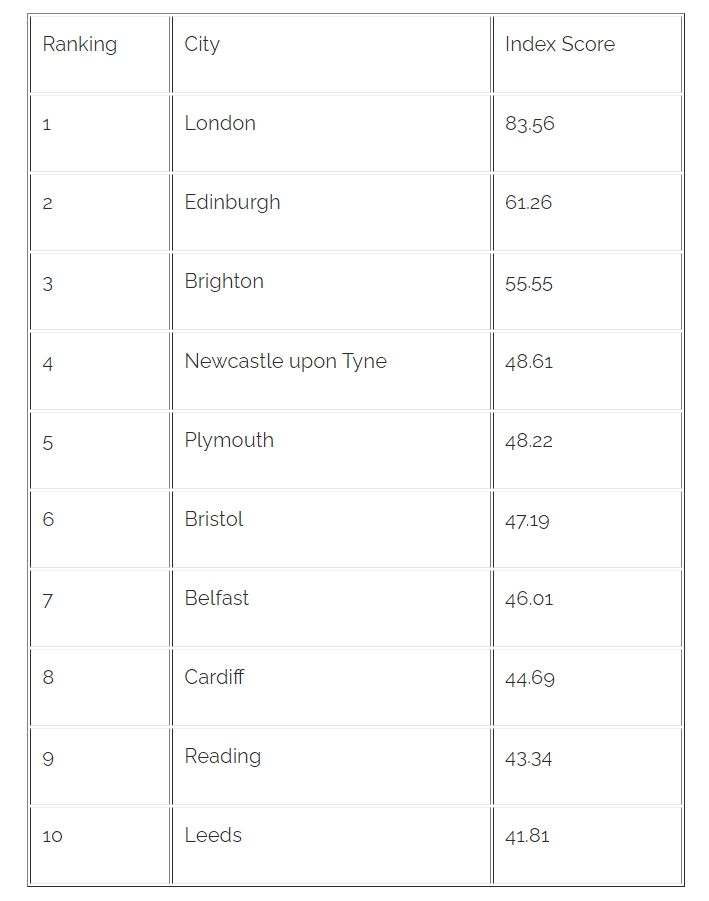This screenshot has height=901, width=709.
Task: Click the Index Score column header
Action: click(559, 45)
